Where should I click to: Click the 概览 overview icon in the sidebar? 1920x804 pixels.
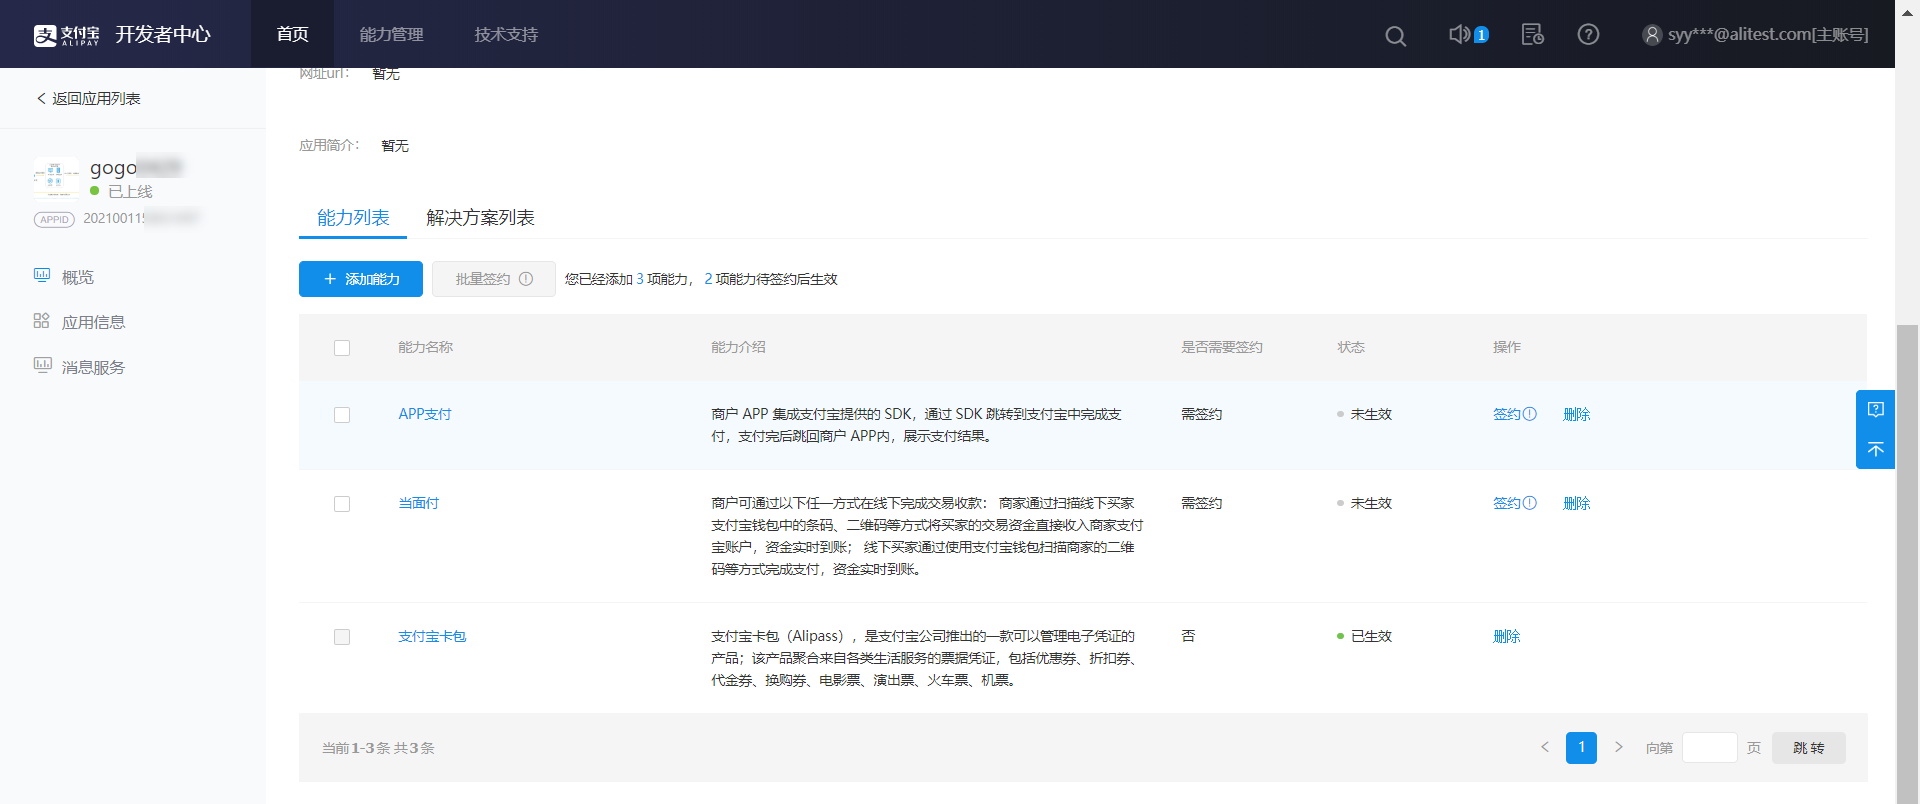42,275
